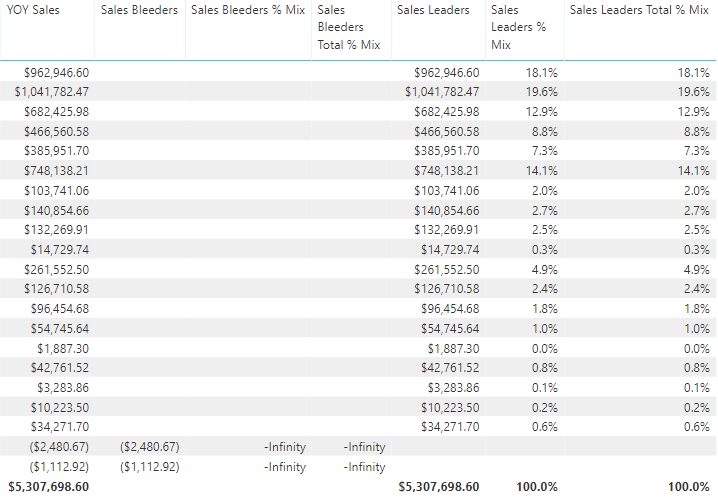The height and width of the screenshot is (499, 718).
Task: Sort by the YOY Sales column header
Action: coord(33,10)
